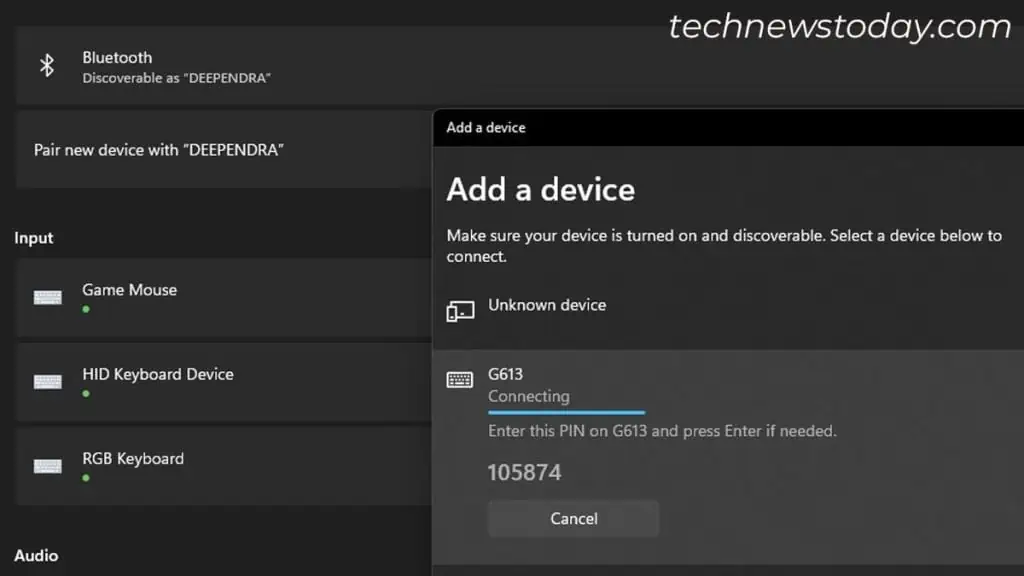Click the Audio section heading
Screen dimensions: 1024x576
[x=36, y=555]
